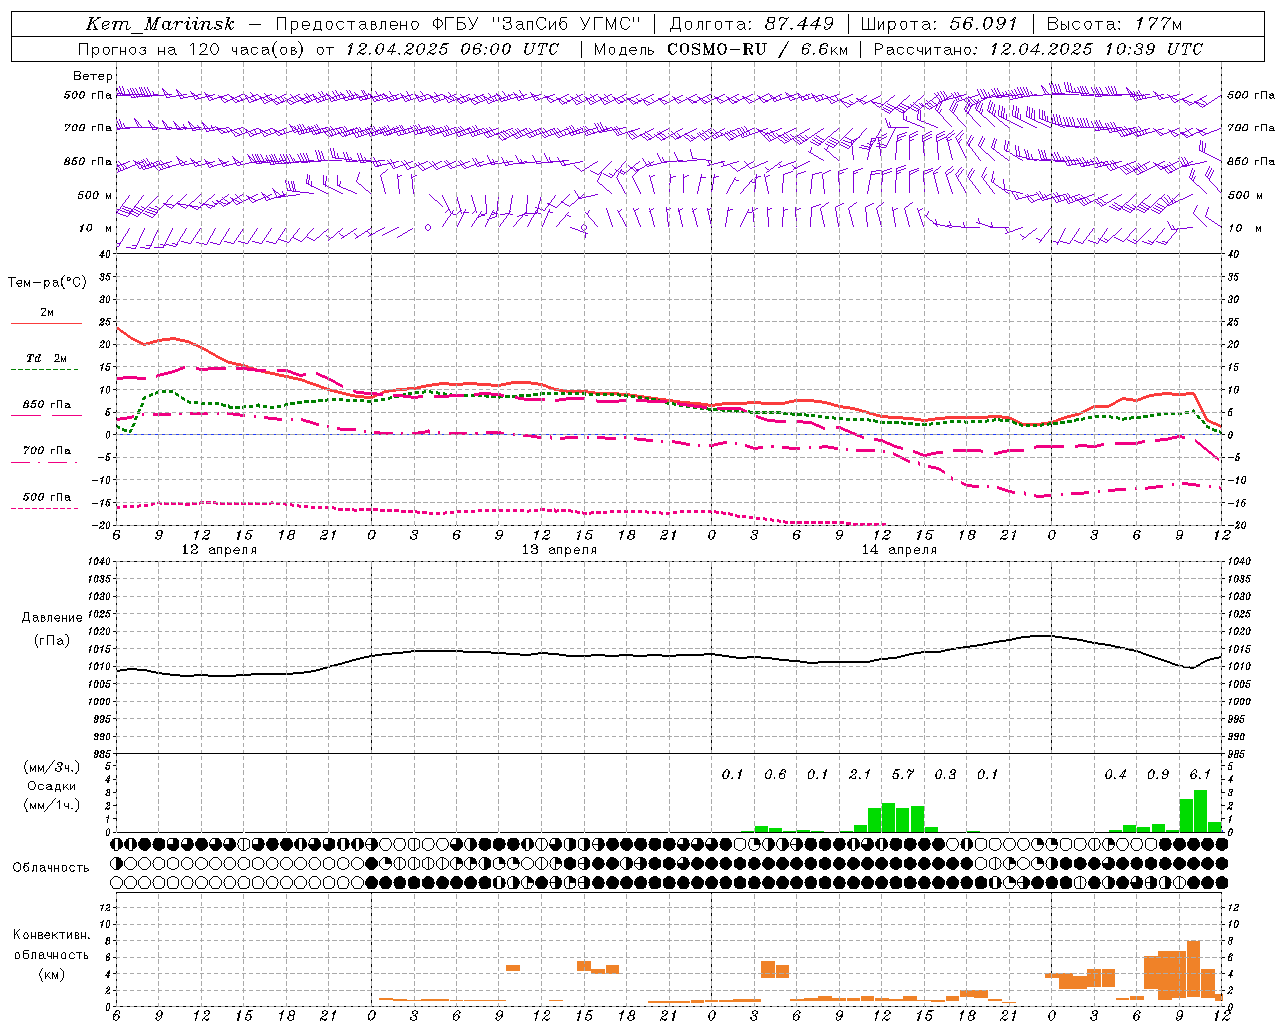Select the Тем-ра(°C) panel label
The image size is (1280, 1024).
[47, 283]
